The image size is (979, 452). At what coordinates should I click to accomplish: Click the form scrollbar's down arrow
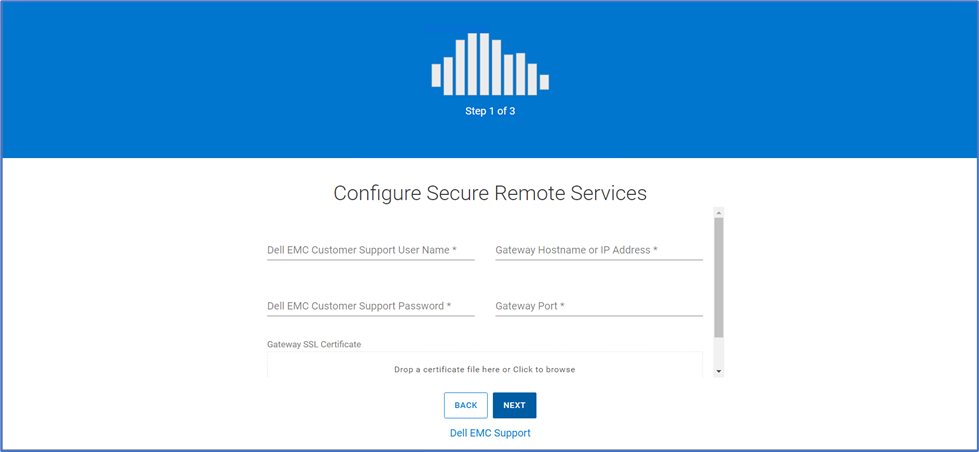pyautogui.click(x=719, y=371)
